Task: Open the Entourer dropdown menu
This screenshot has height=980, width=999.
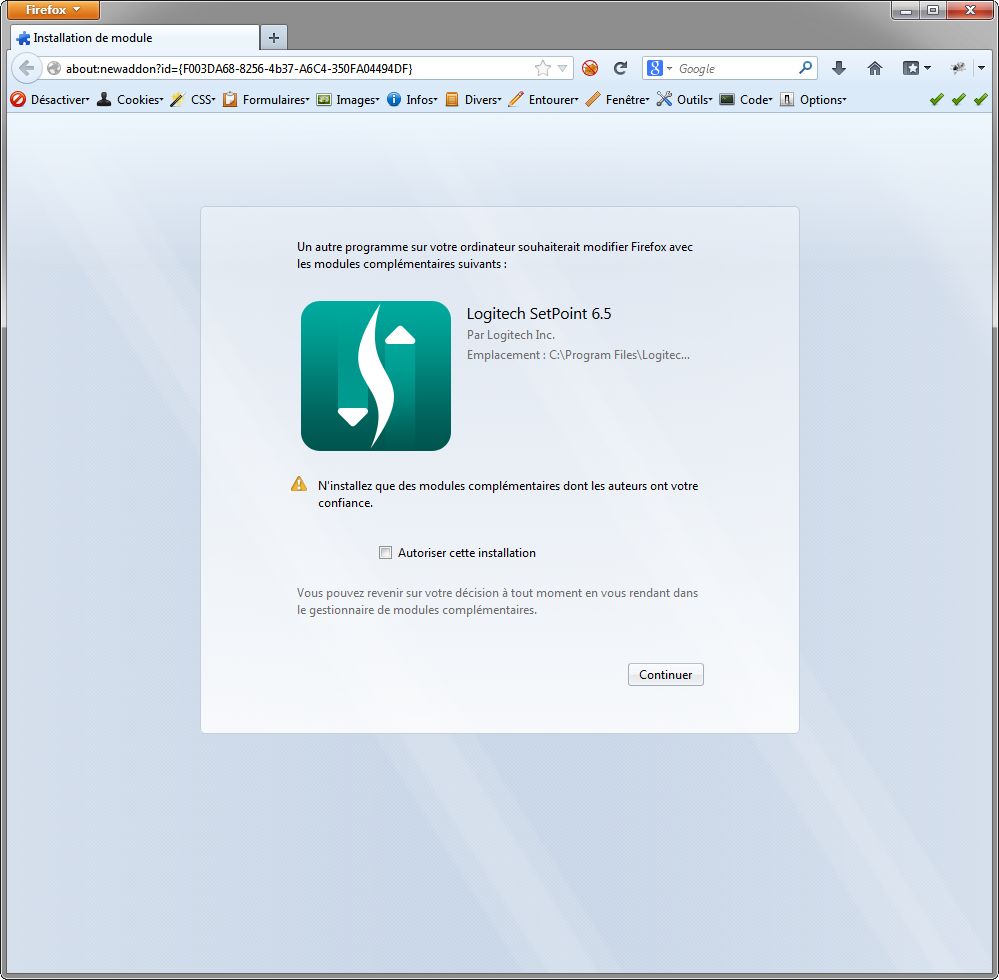Action: (x=543, y=99)
